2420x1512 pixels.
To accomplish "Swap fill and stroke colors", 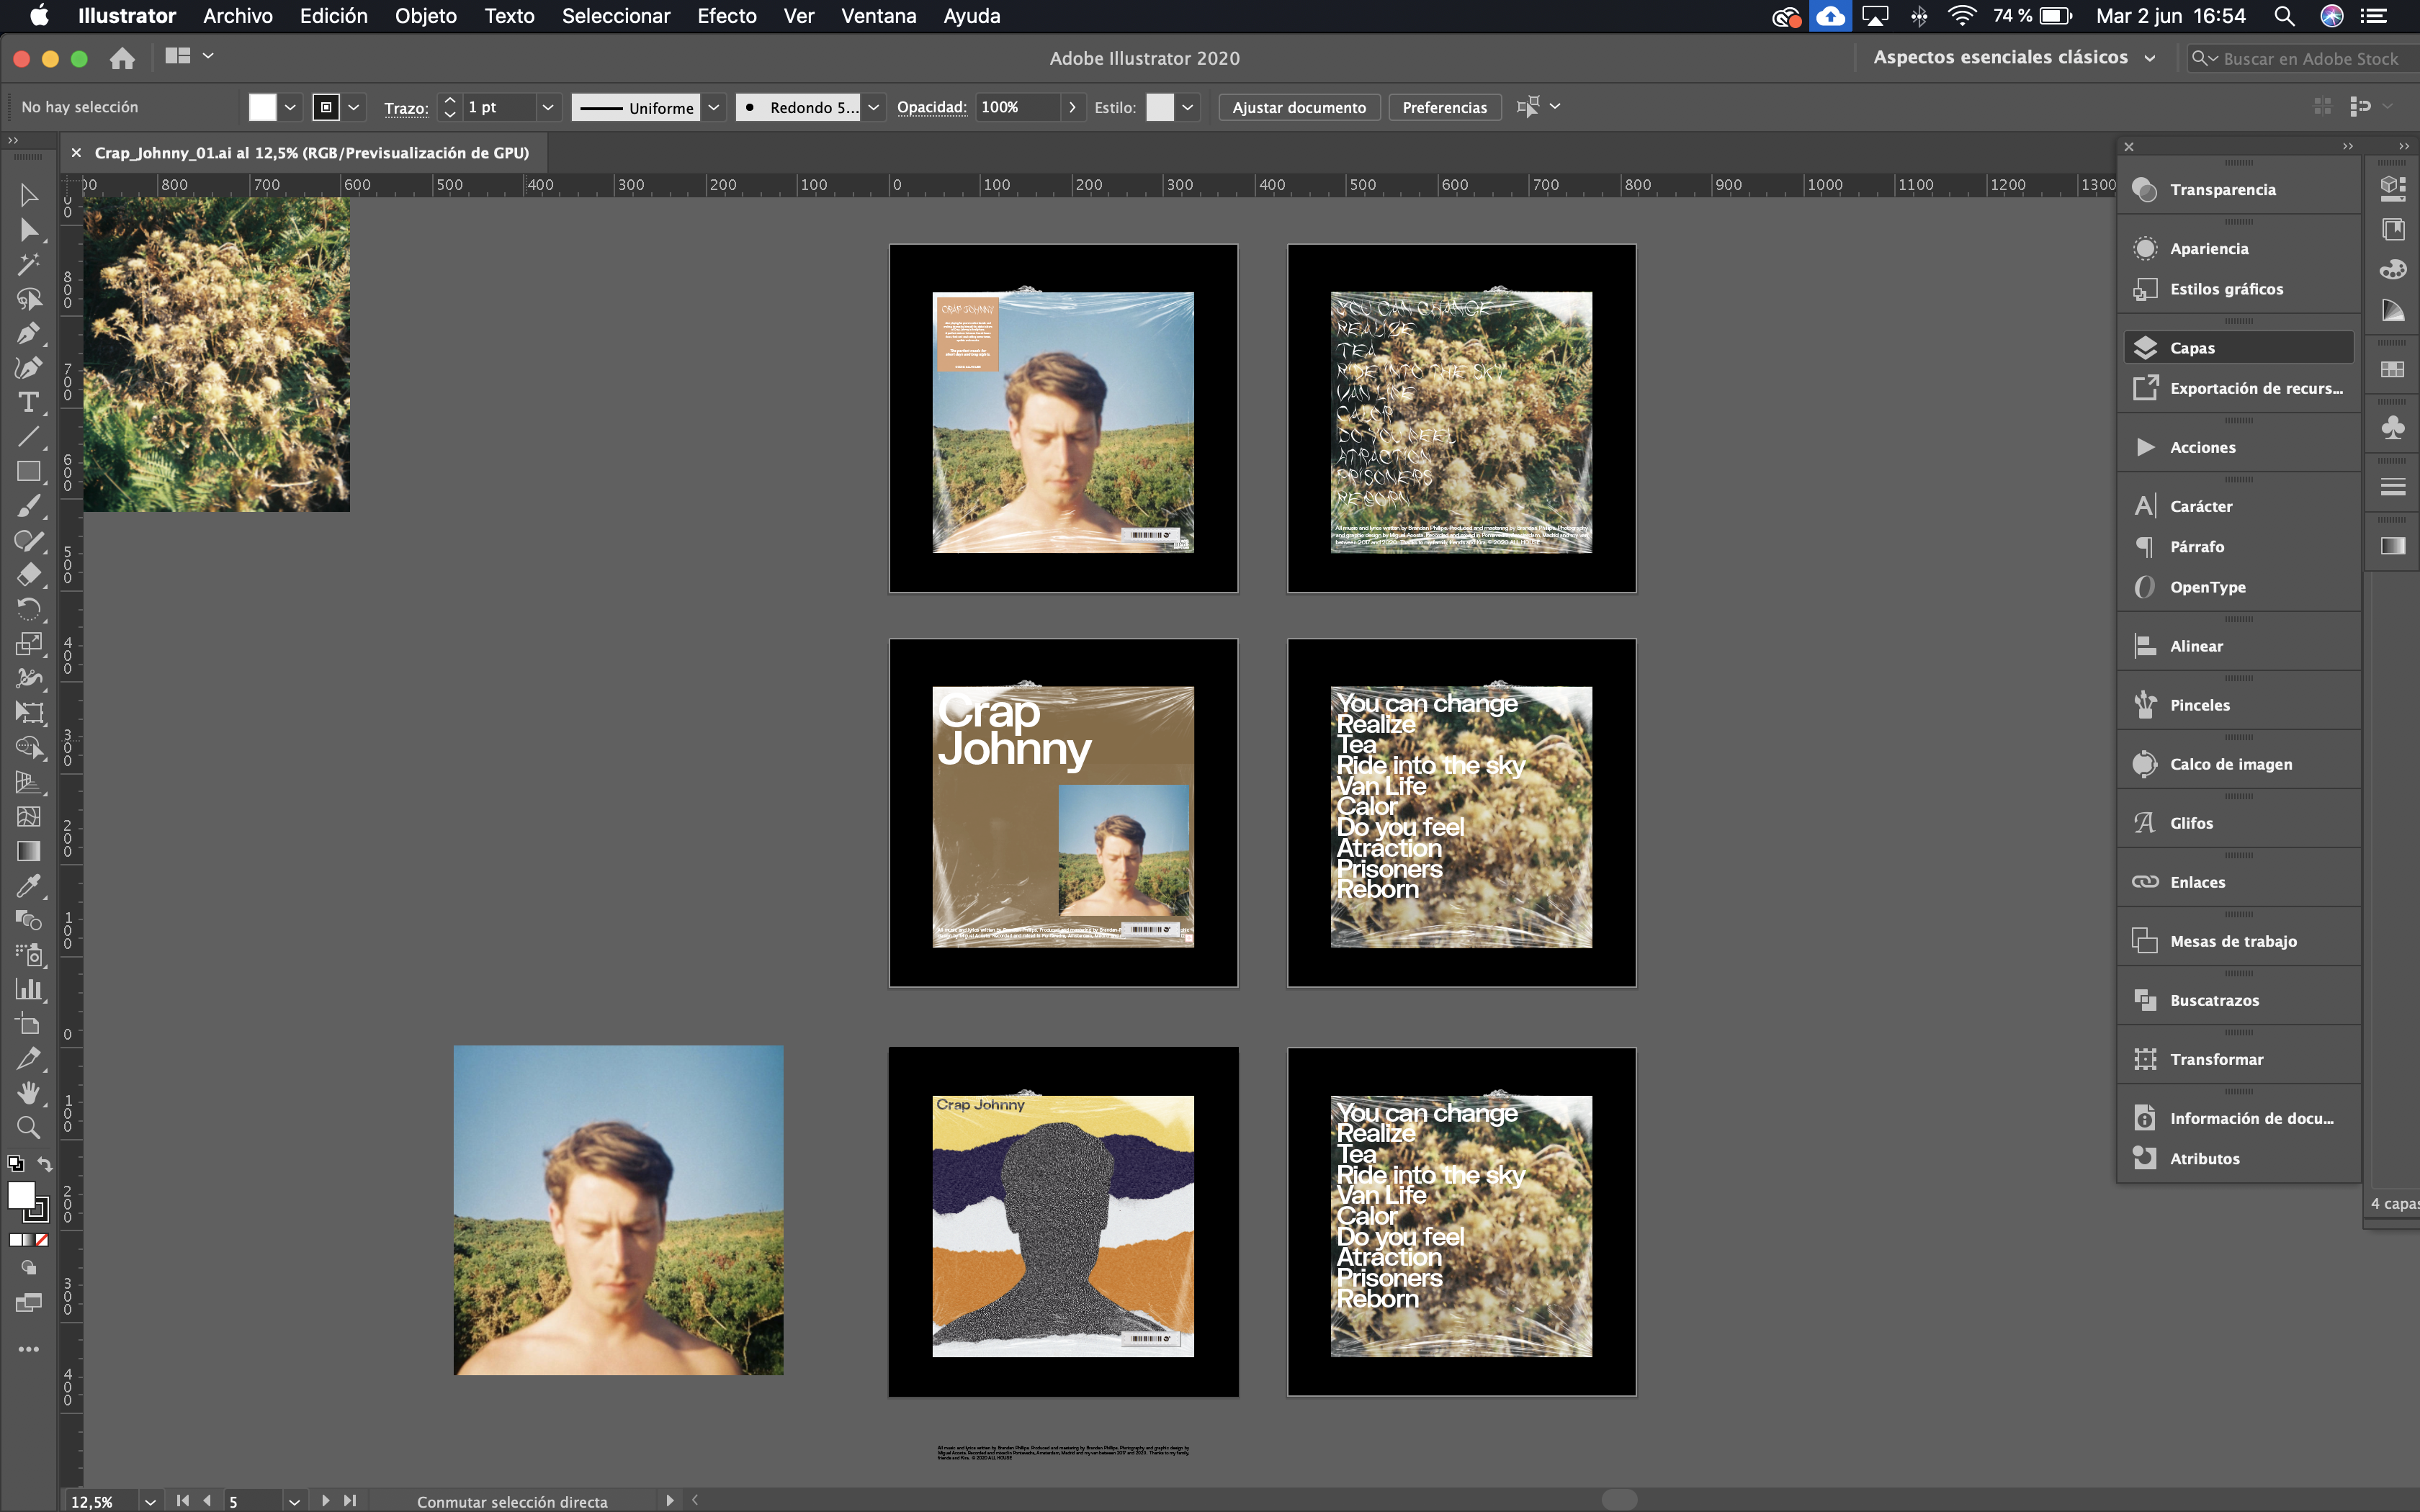I will tap(45, 1164).
